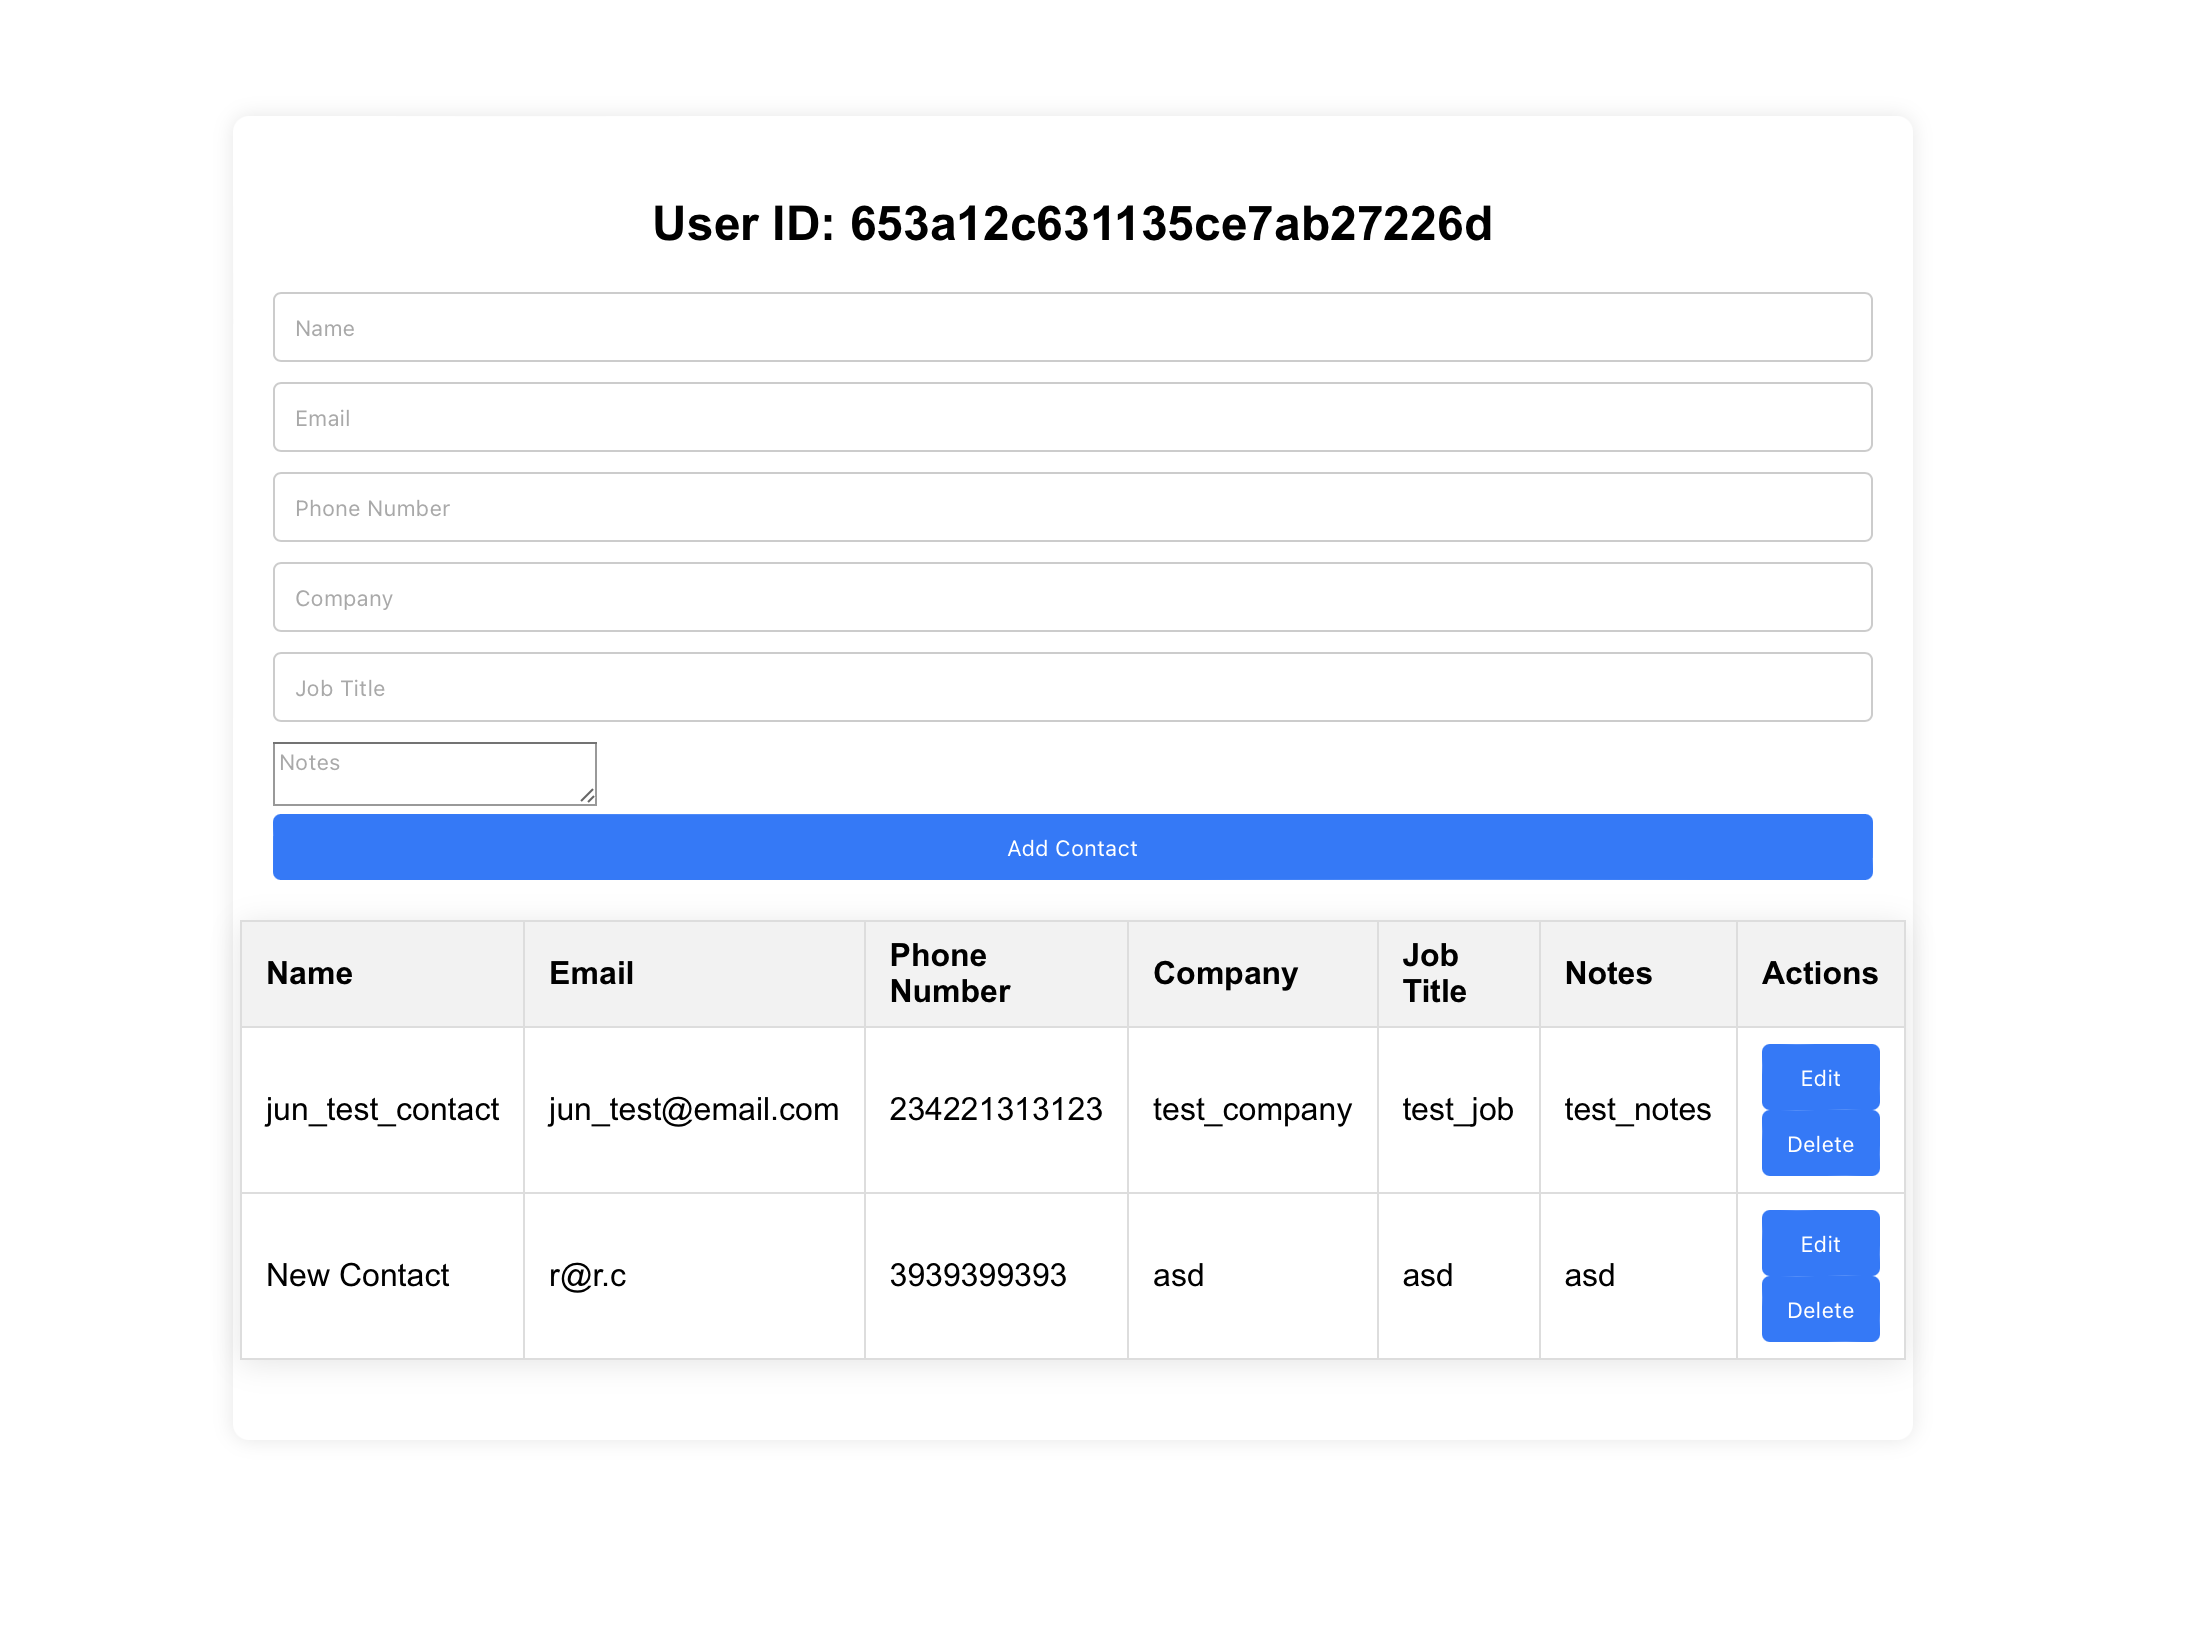Select phone number 3939399393

[x=996, y=1275]
